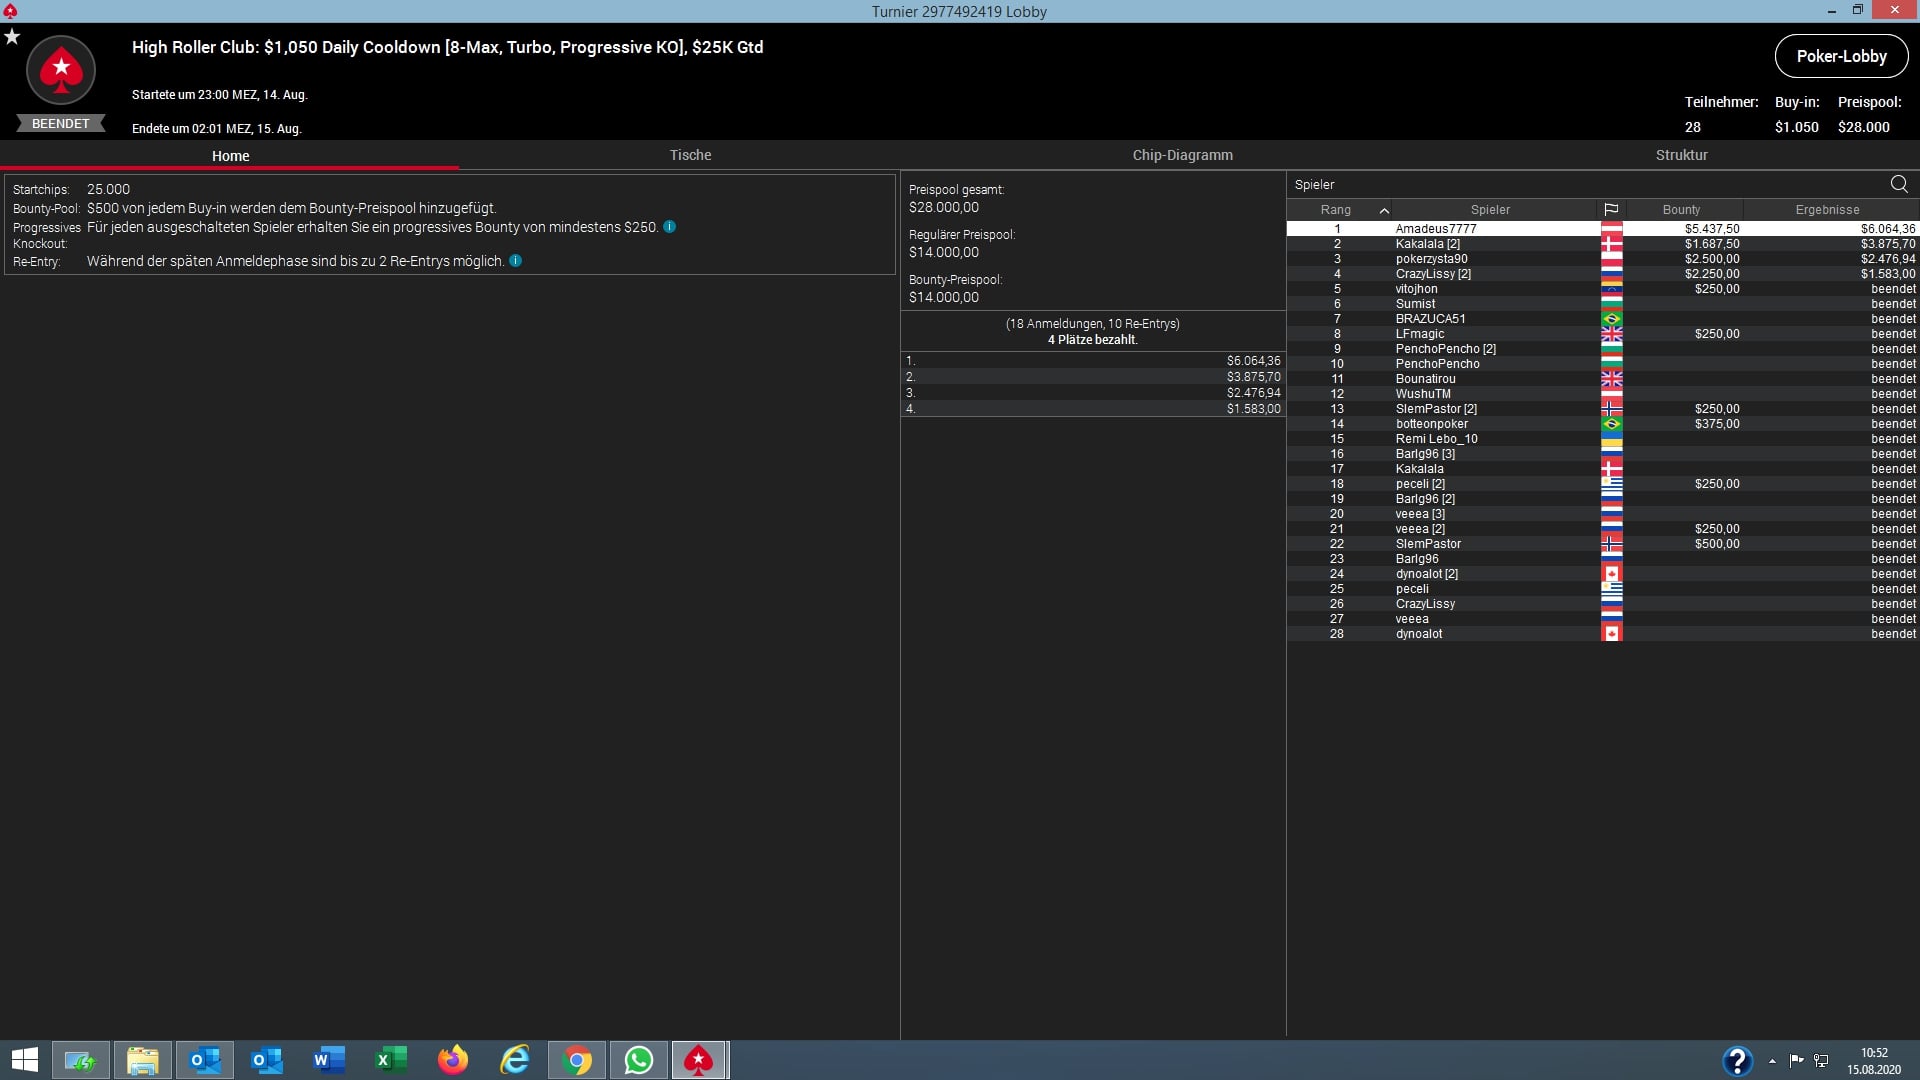Click info icon beside Re-Entry description
The image size is (1920, 1080).
516,261
